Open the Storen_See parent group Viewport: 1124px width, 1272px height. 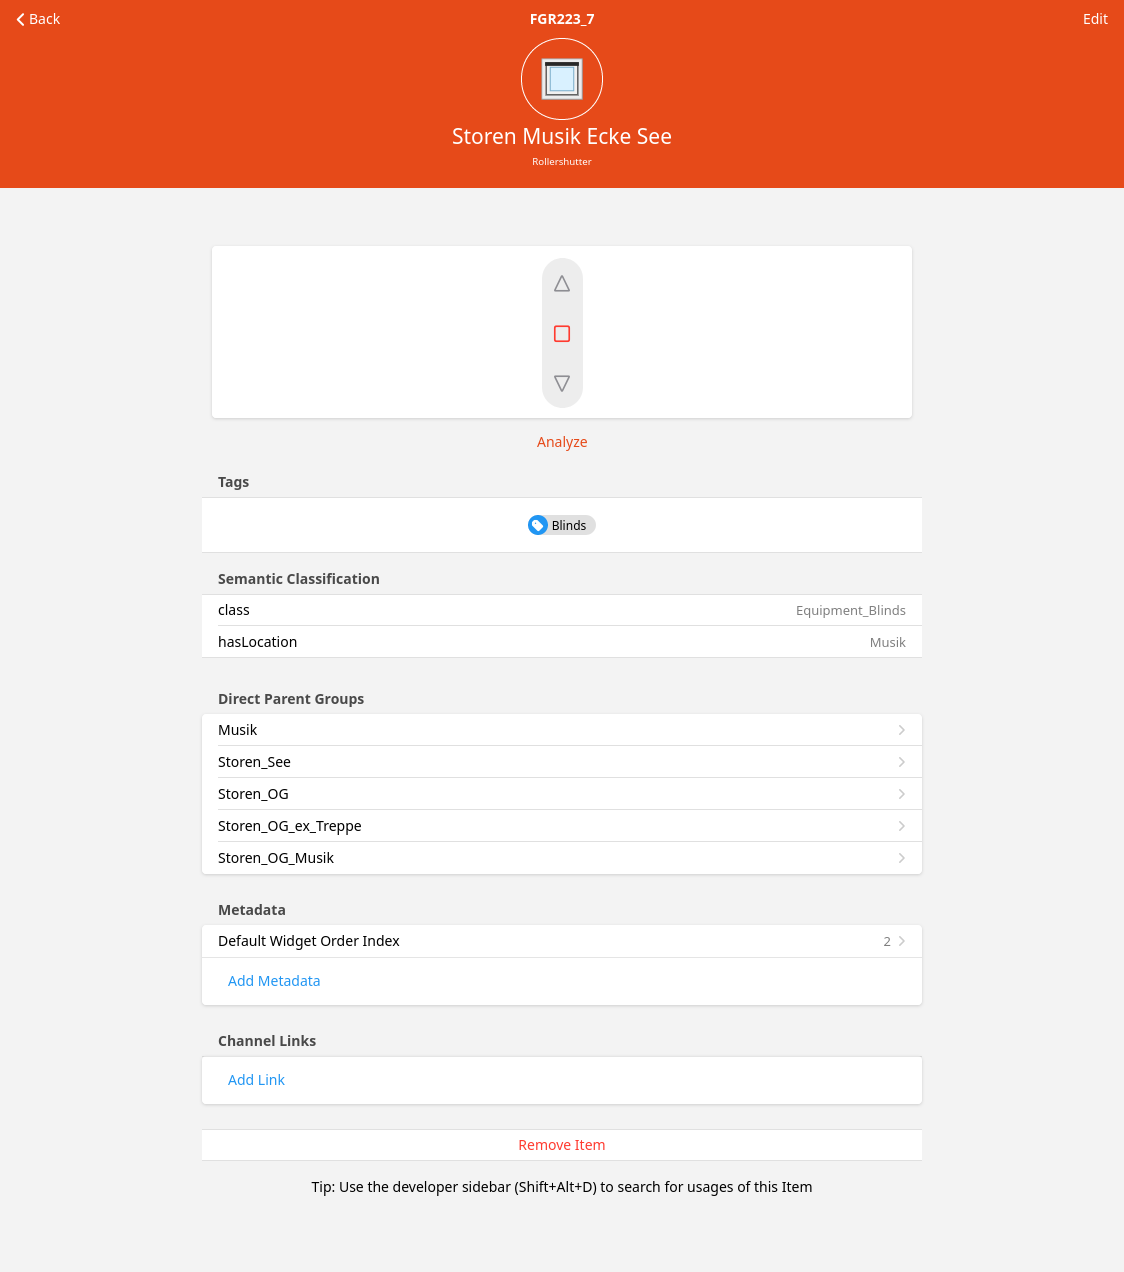pyautogui.click(x=562, y=762)
